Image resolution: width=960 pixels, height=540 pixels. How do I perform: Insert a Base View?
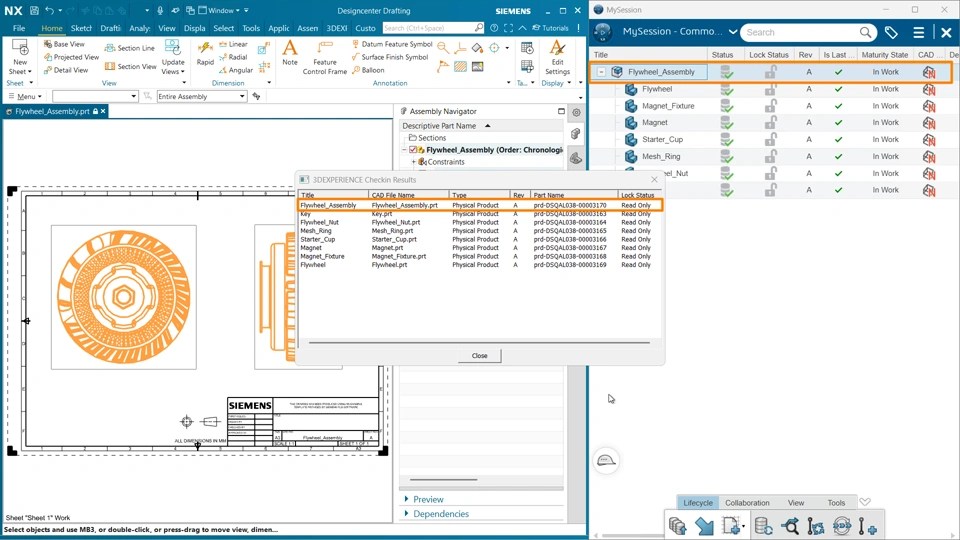tap(64, 44)
